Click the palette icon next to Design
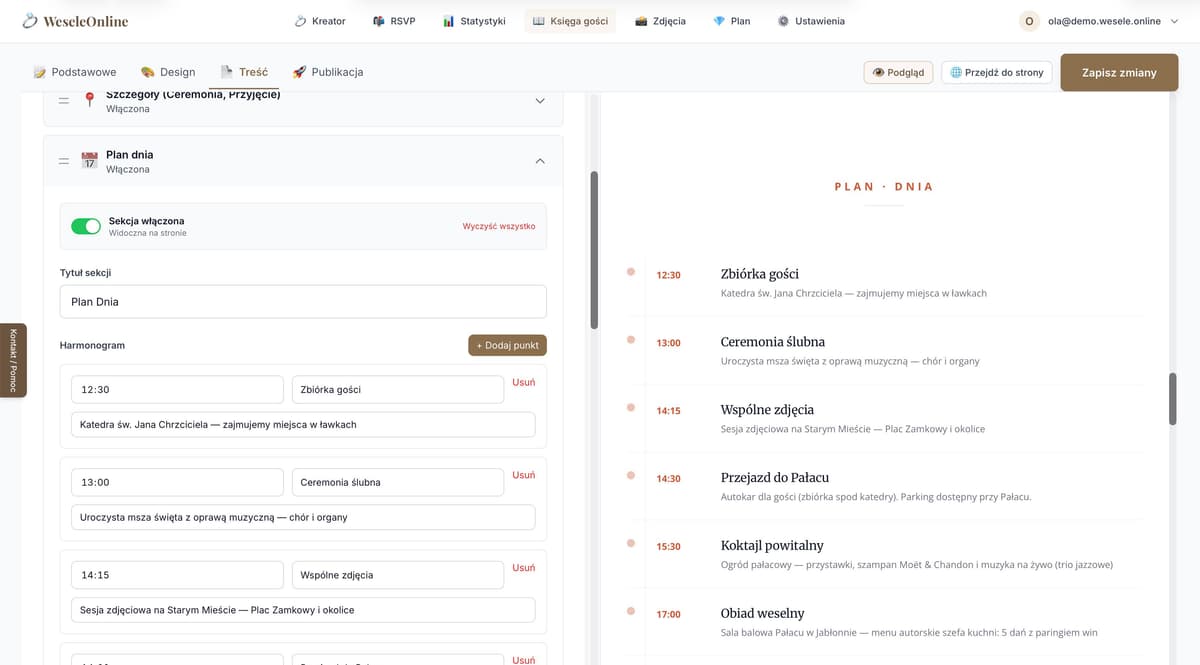The width and height of the screenshot is (1200, 665). coord(148,72)
